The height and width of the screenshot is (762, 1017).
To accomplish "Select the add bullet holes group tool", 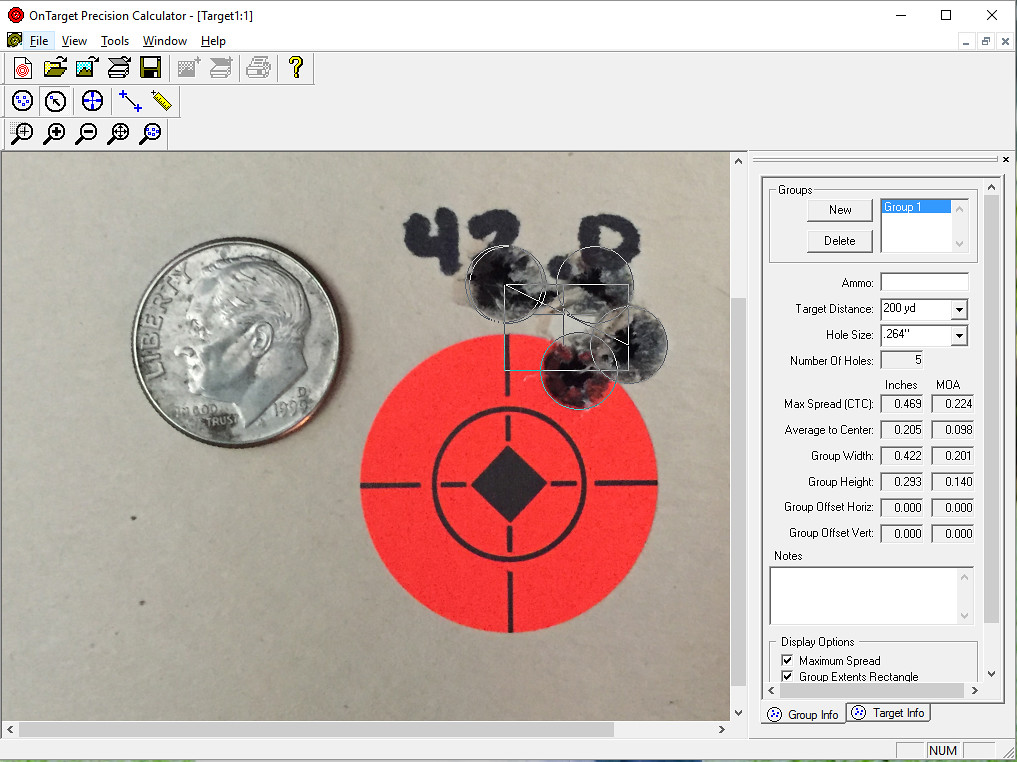I will pos(23,101).
